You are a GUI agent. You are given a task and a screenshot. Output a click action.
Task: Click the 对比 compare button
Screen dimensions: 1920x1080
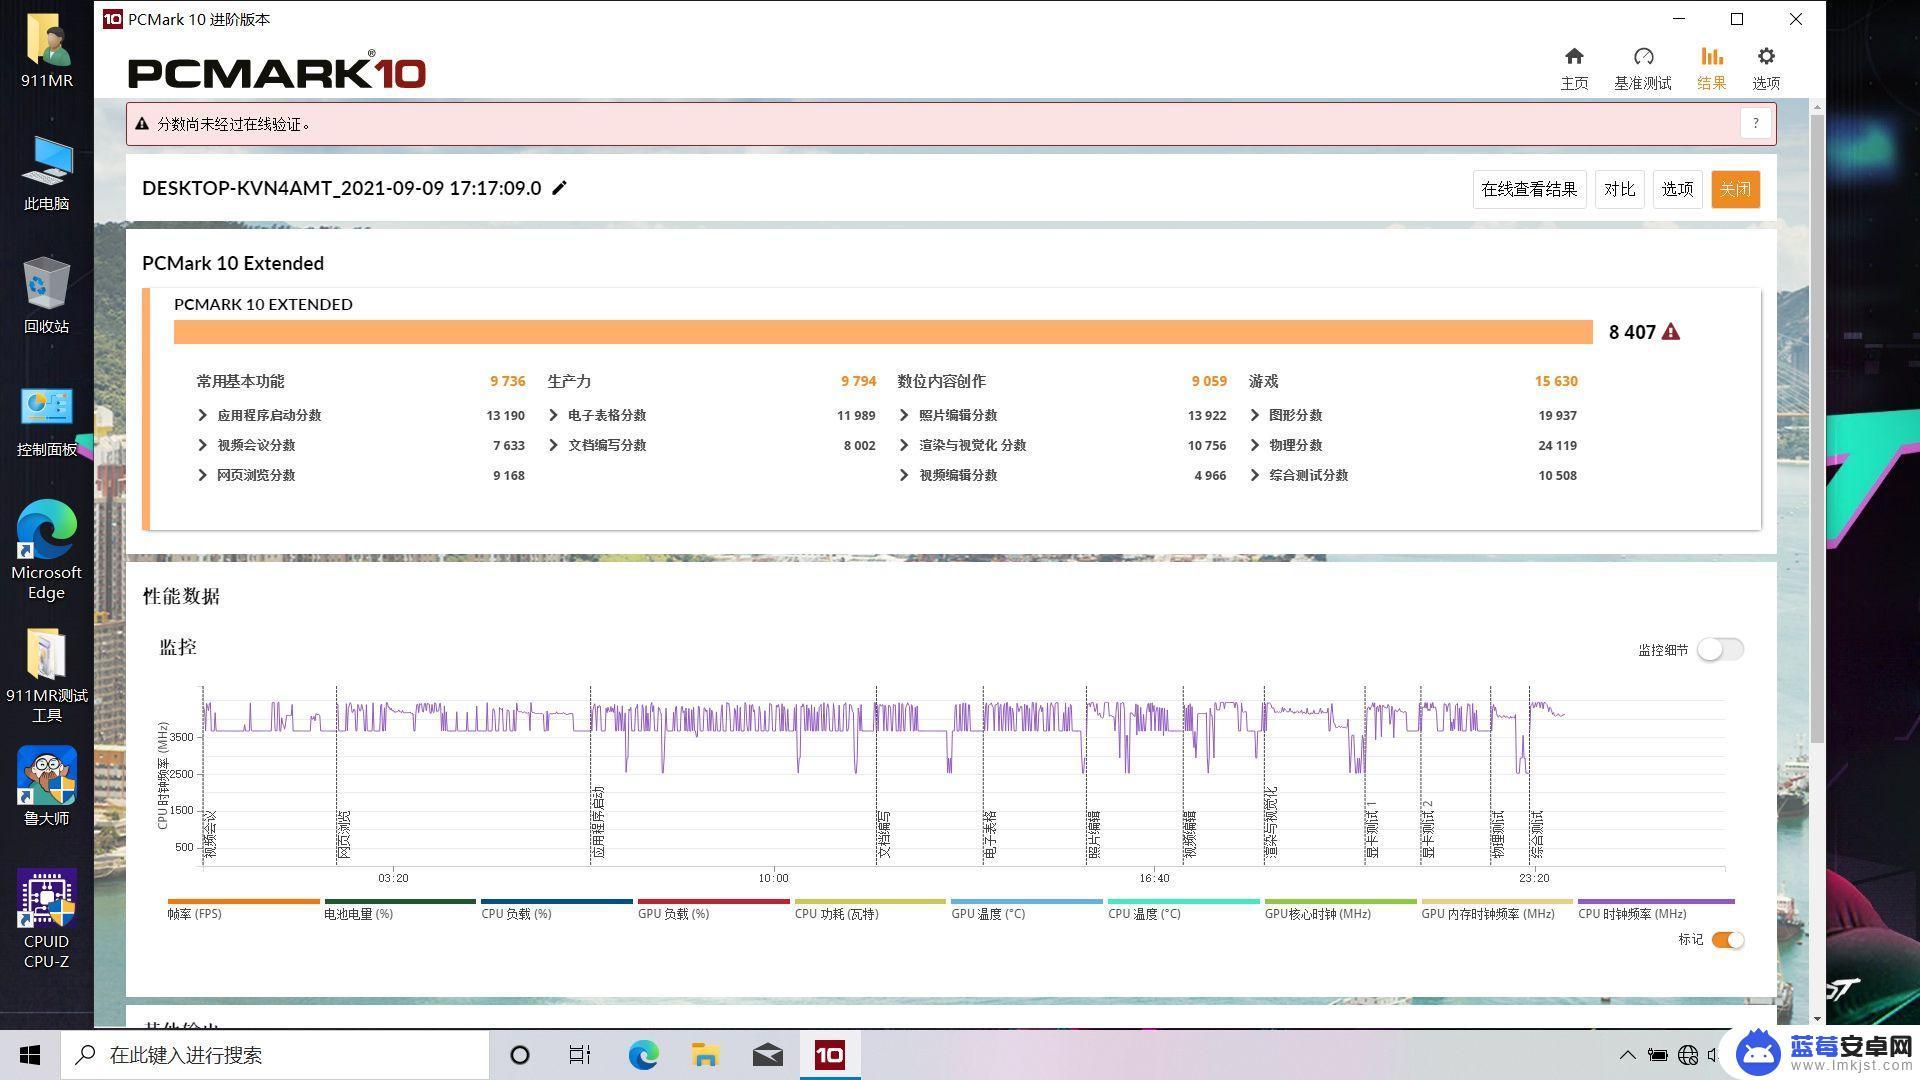[1619, 189]
